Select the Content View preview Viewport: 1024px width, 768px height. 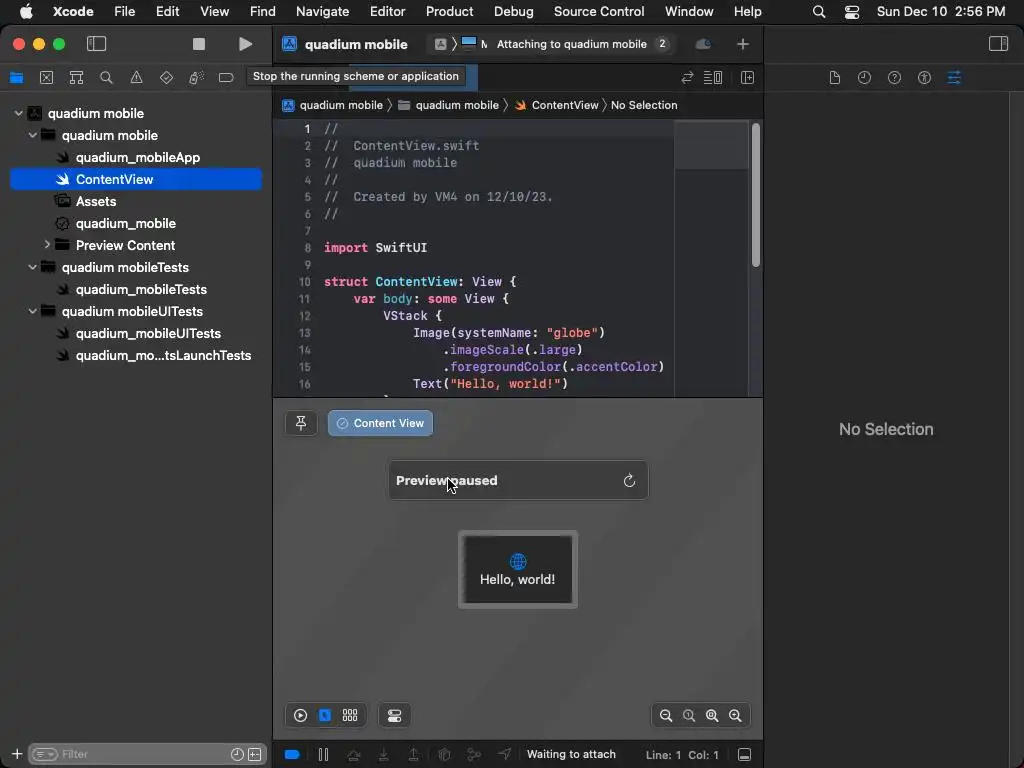point(380,423)
